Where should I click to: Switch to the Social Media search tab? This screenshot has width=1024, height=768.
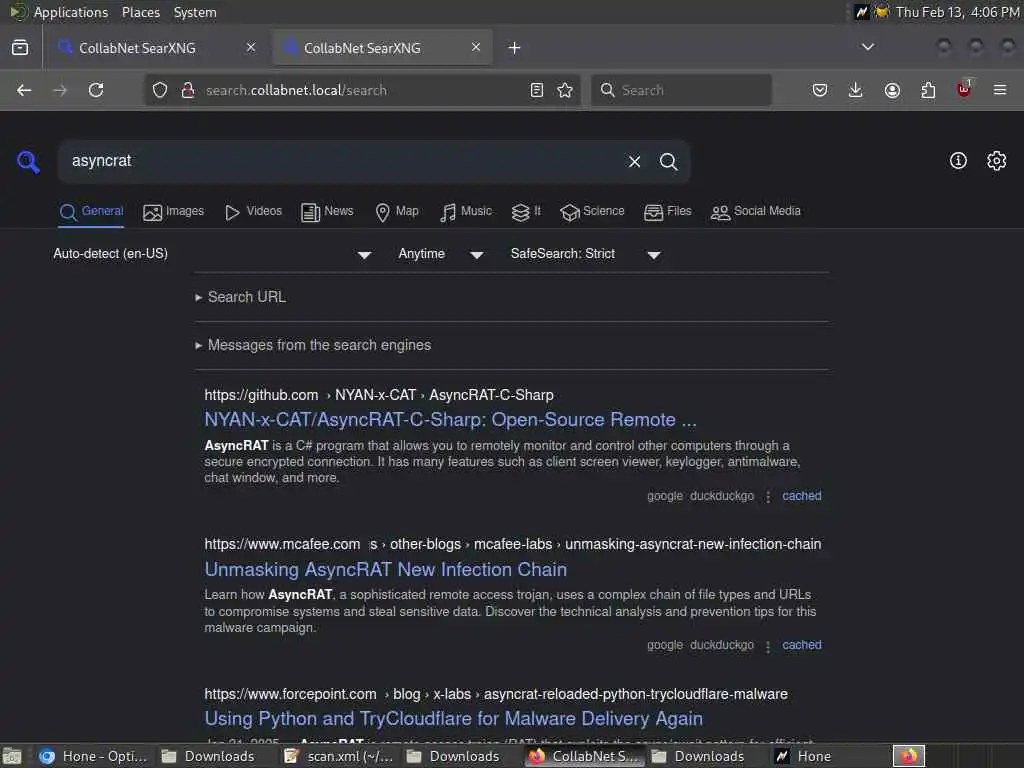[x=756, y=212]
